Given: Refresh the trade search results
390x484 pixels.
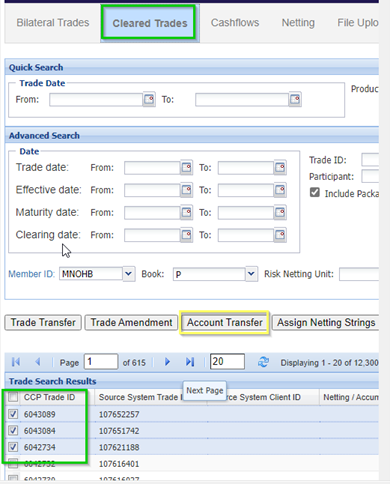Looking at the screenshot, I should click(x=263, y=362).
